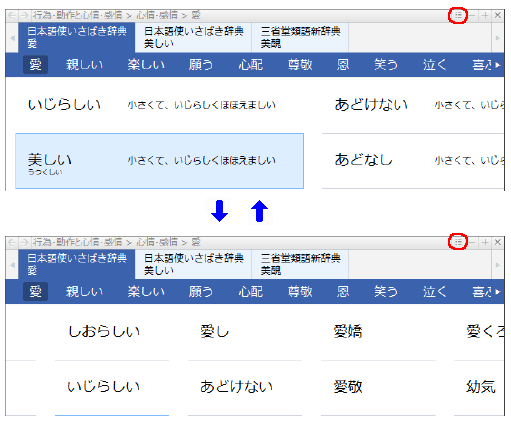Select tab 日本語使いさばき辞典 愛 in the word-grid window
The height and width of the screenshot is (422, 511).
point(77,264)
